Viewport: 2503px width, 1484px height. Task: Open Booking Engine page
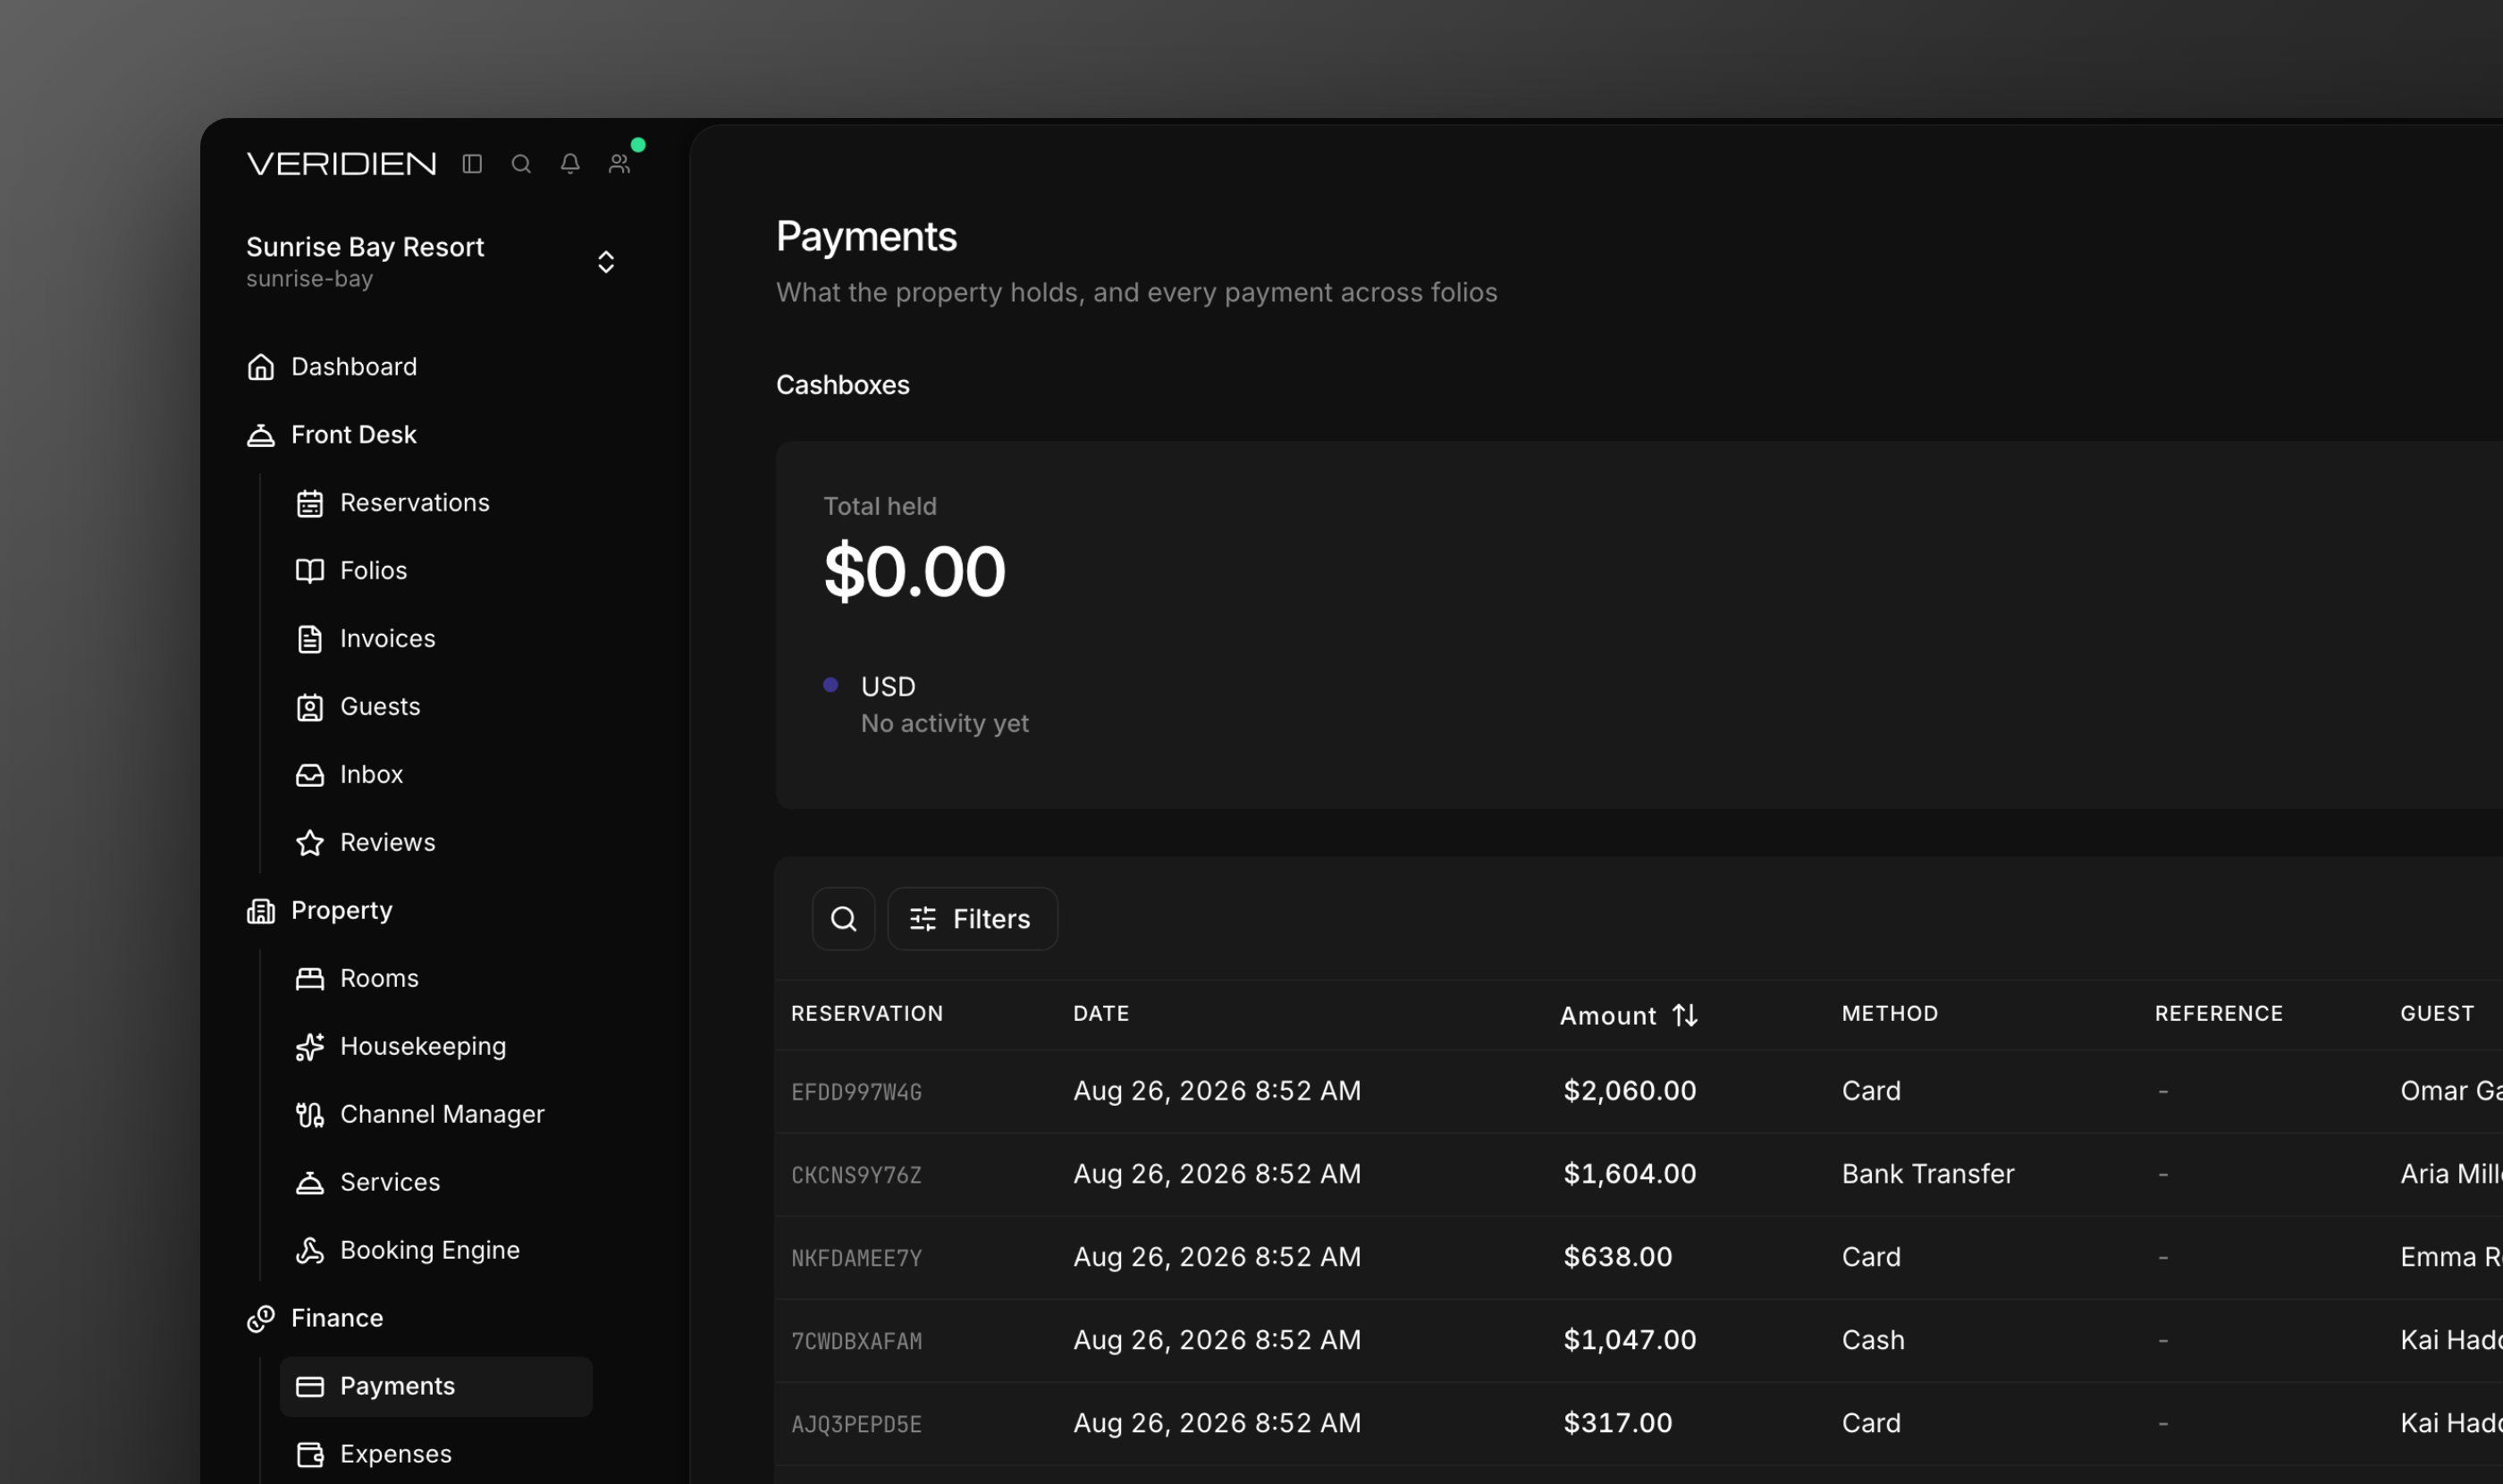point(430,1251)
